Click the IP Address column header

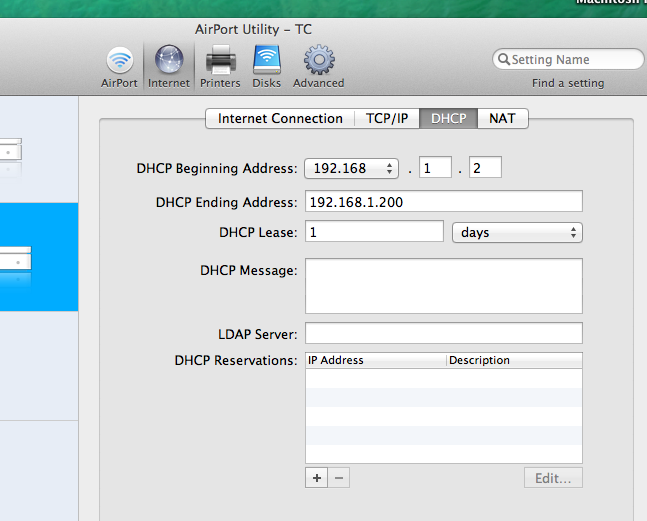pyautogui.click(x=376, y=360)
